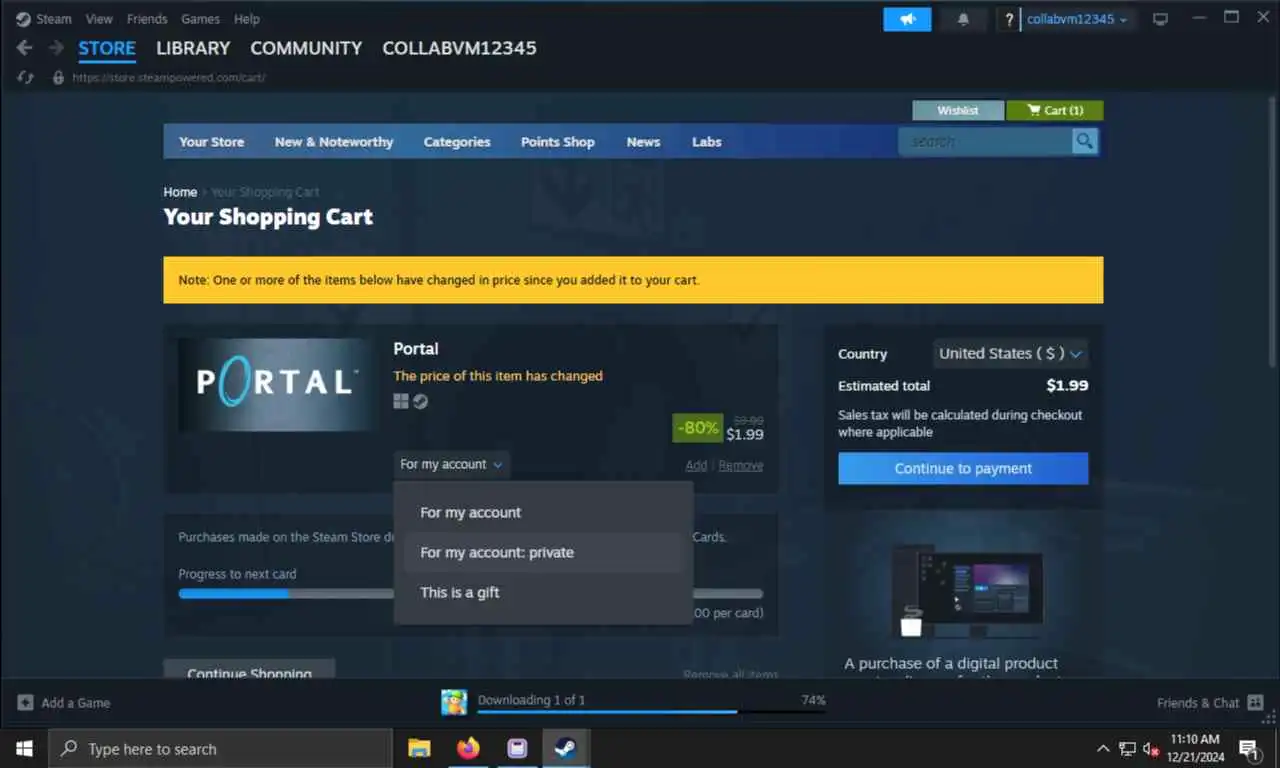Click the store URL address text

(x=169, y=77)
